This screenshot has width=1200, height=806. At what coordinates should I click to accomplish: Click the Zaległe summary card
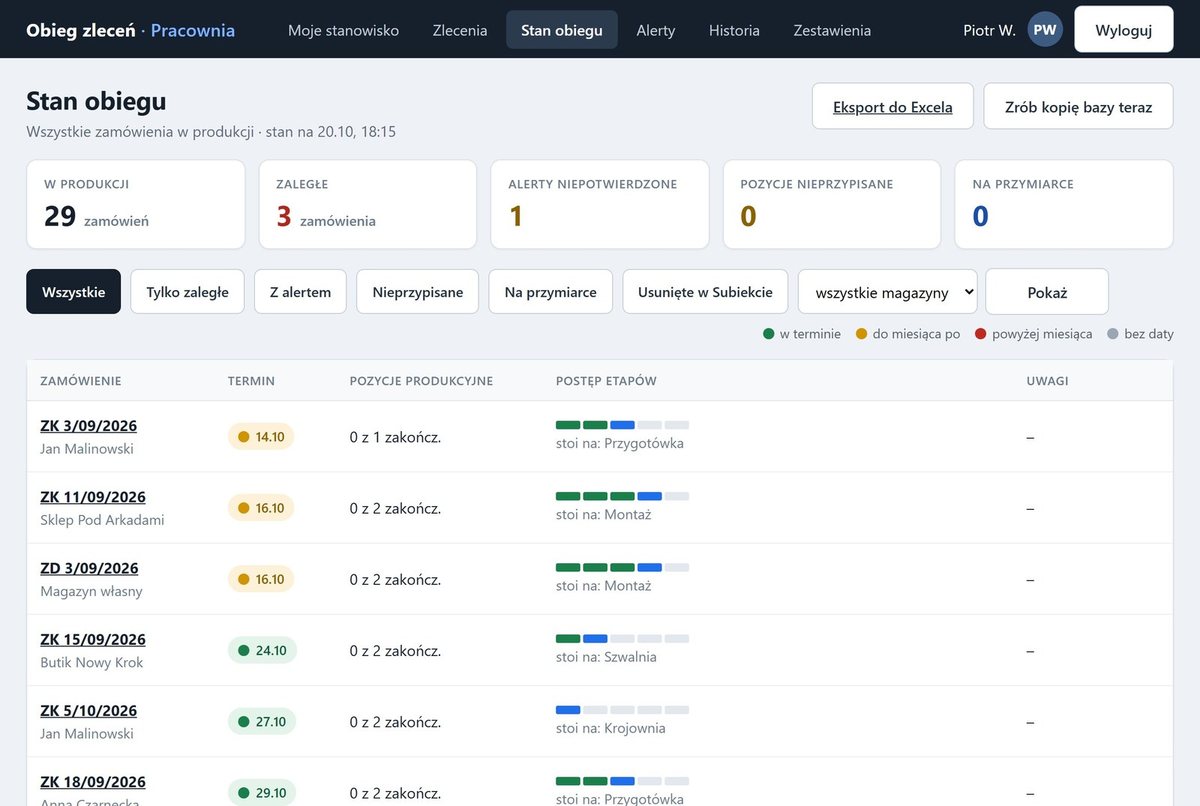coord(368,204)
